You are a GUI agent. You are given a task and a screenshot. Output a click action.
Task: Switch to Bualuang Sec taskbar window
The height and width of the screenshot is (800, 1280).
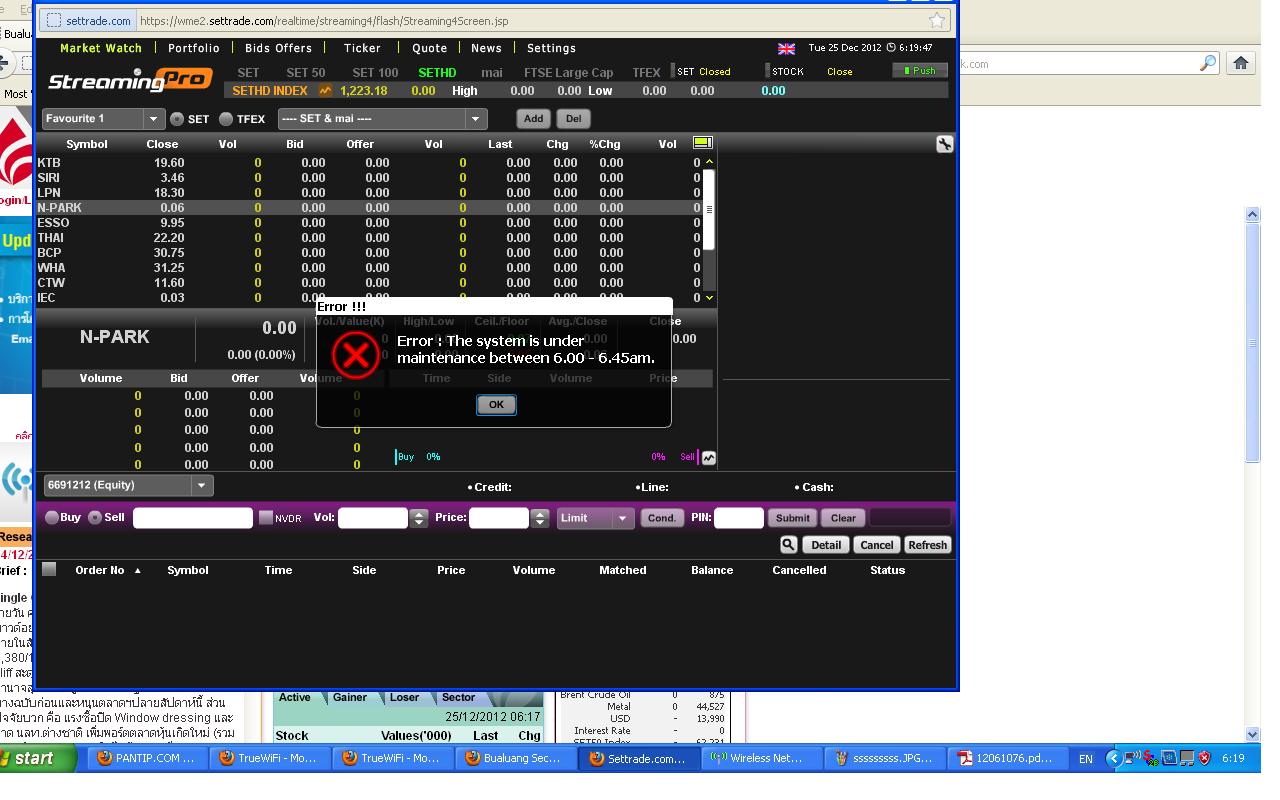(515, 758)
